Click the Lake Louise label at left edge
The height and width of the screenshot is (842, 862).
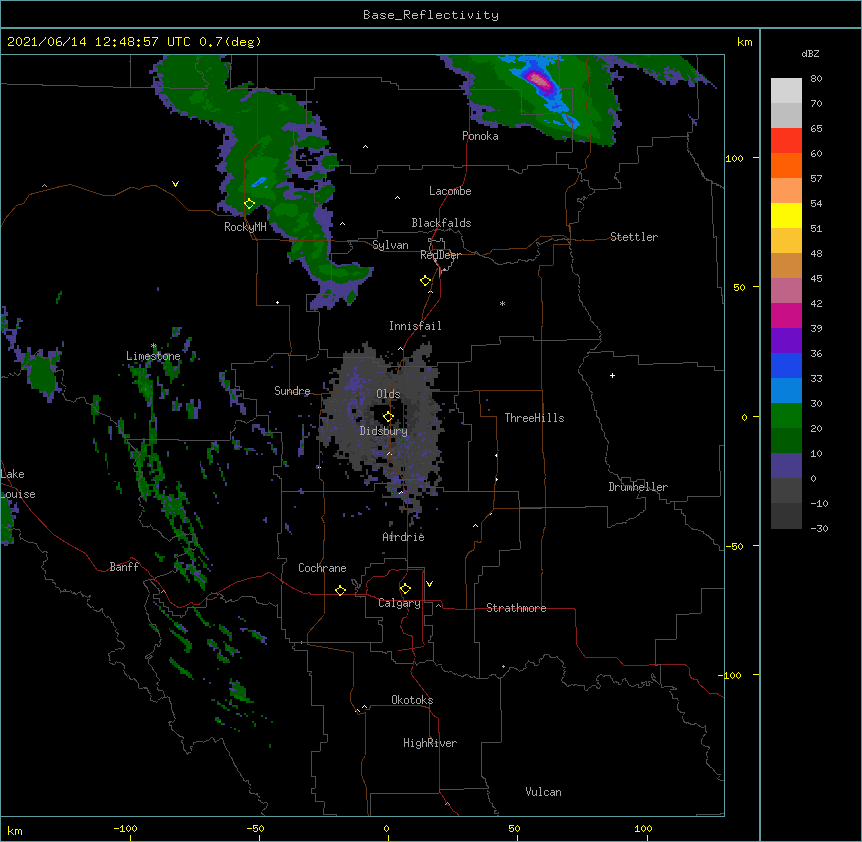click(x=18, y=484)
